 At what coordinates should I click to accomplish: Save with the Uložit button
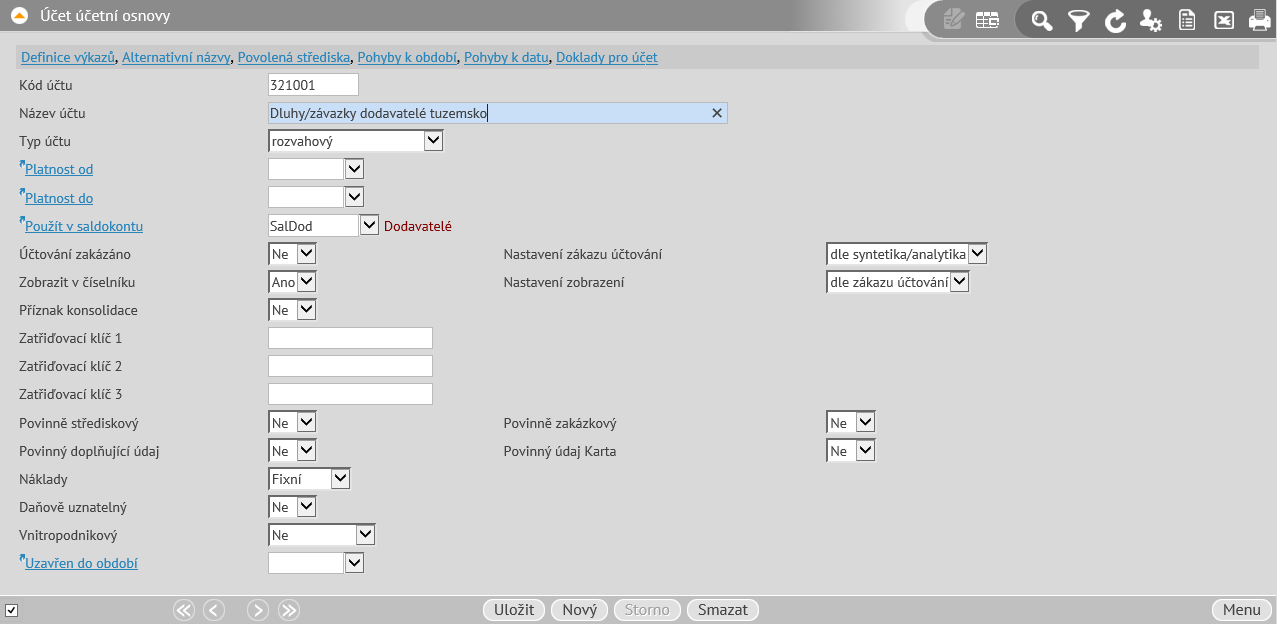pyautogui.click(x=515, y=610)
